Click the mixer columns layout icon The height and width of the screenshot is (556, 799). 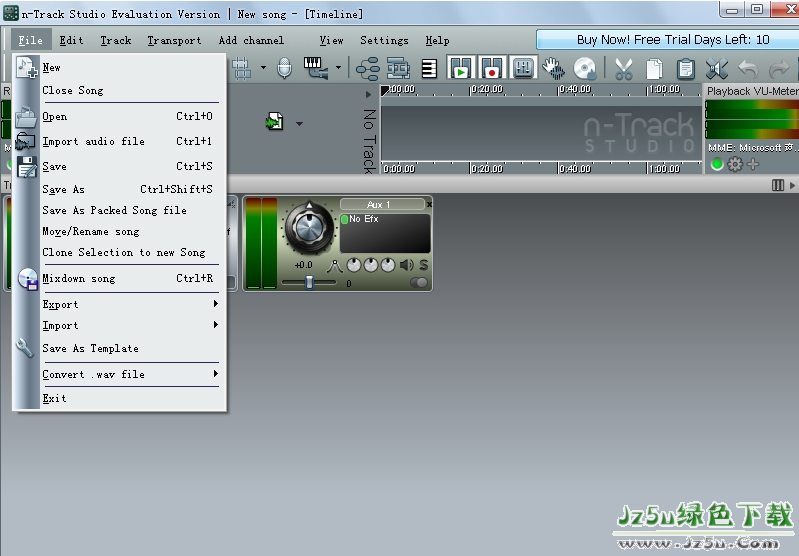tap(778, 185)
